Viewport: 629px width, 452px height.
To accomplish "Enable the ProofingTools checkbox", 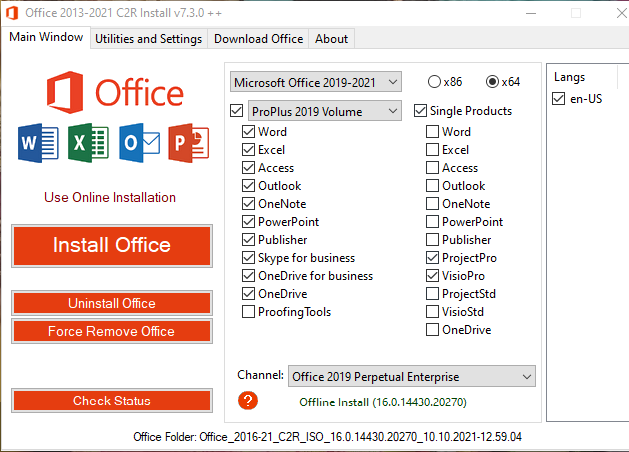I will point(249,312).
